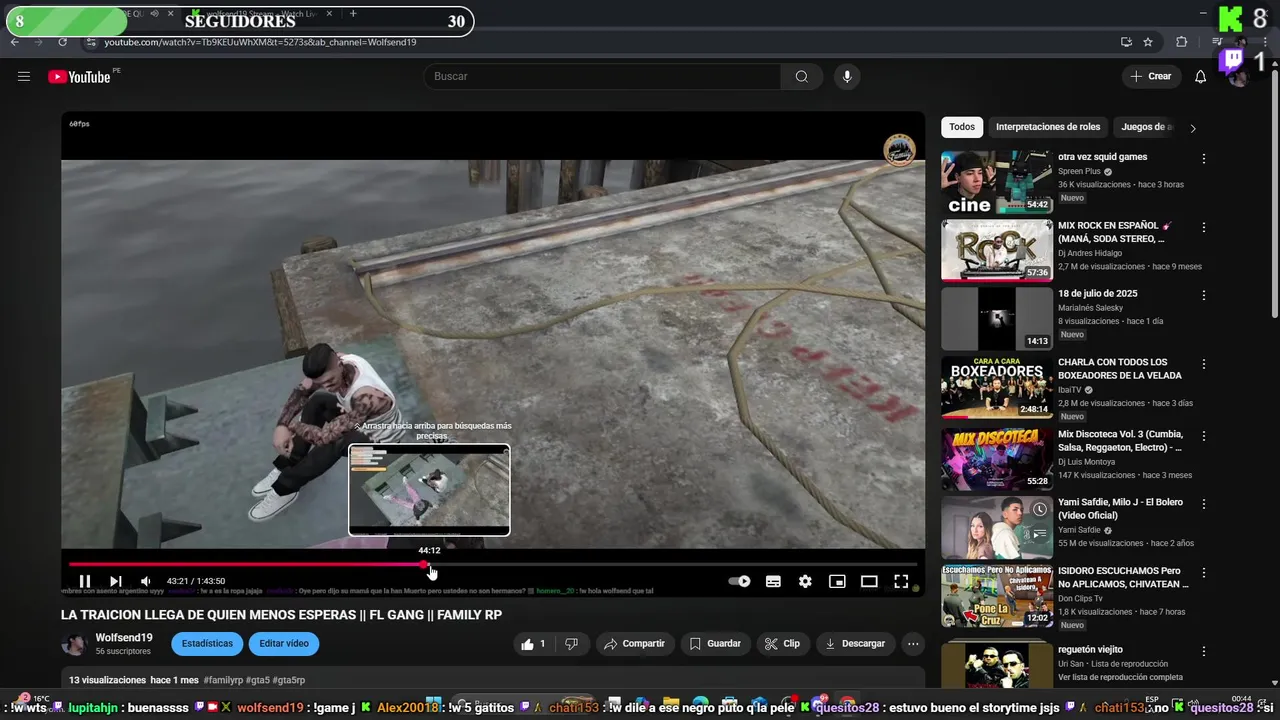The width and height of the screenshot is (1280, 720).
Task: Open player settings gear
Action: tap(805, 581)
